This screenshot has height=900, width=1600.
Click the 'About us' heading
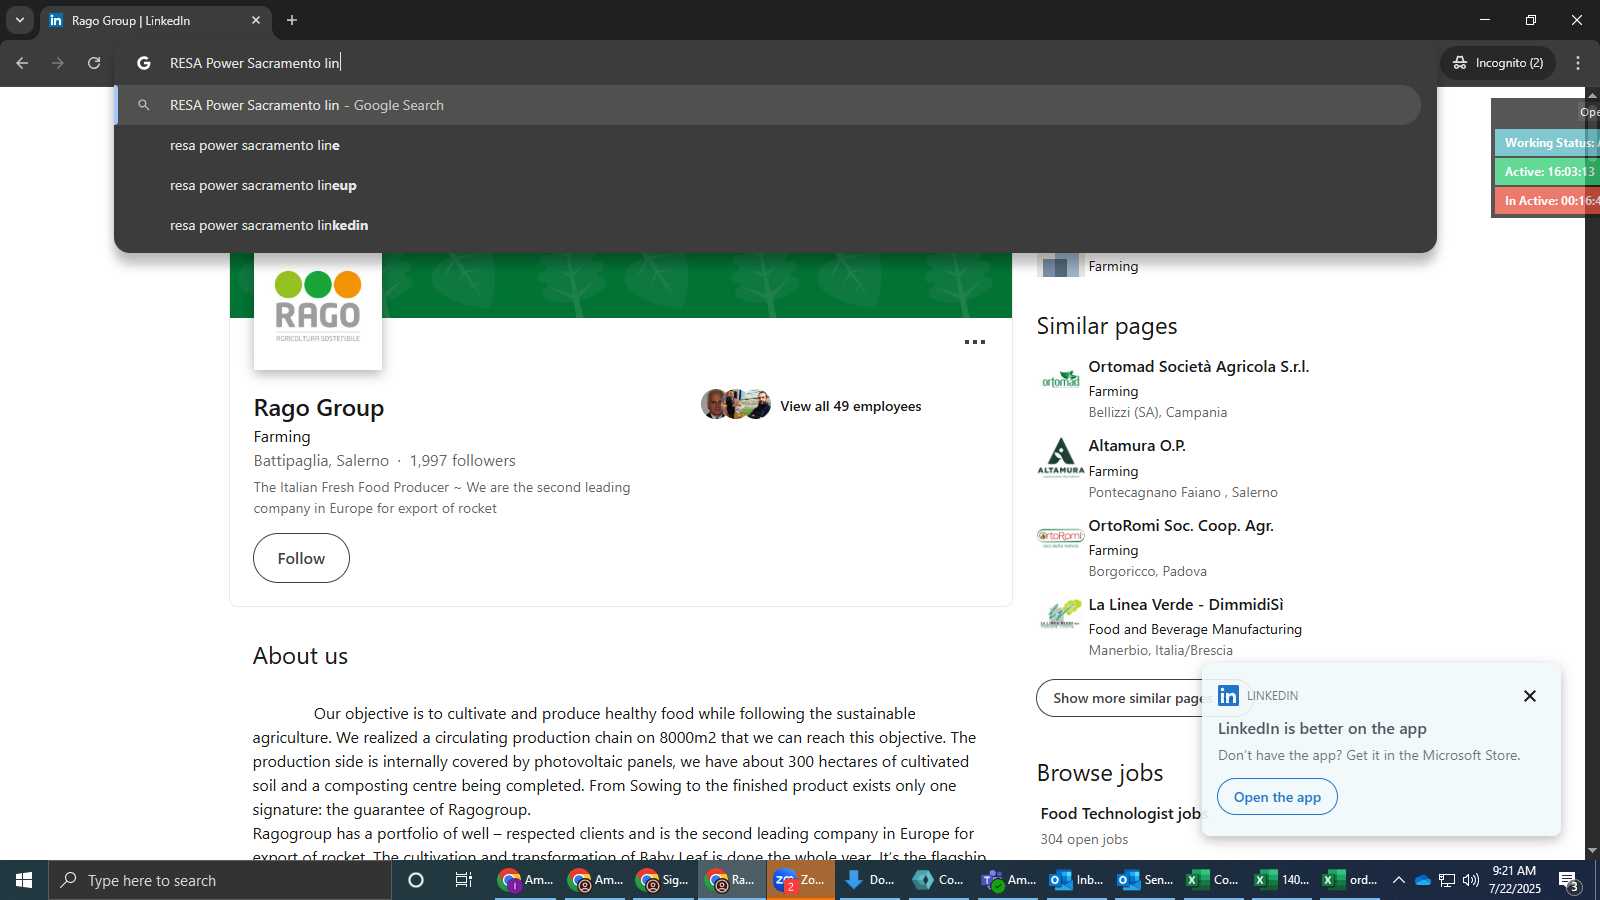[300, 656]
